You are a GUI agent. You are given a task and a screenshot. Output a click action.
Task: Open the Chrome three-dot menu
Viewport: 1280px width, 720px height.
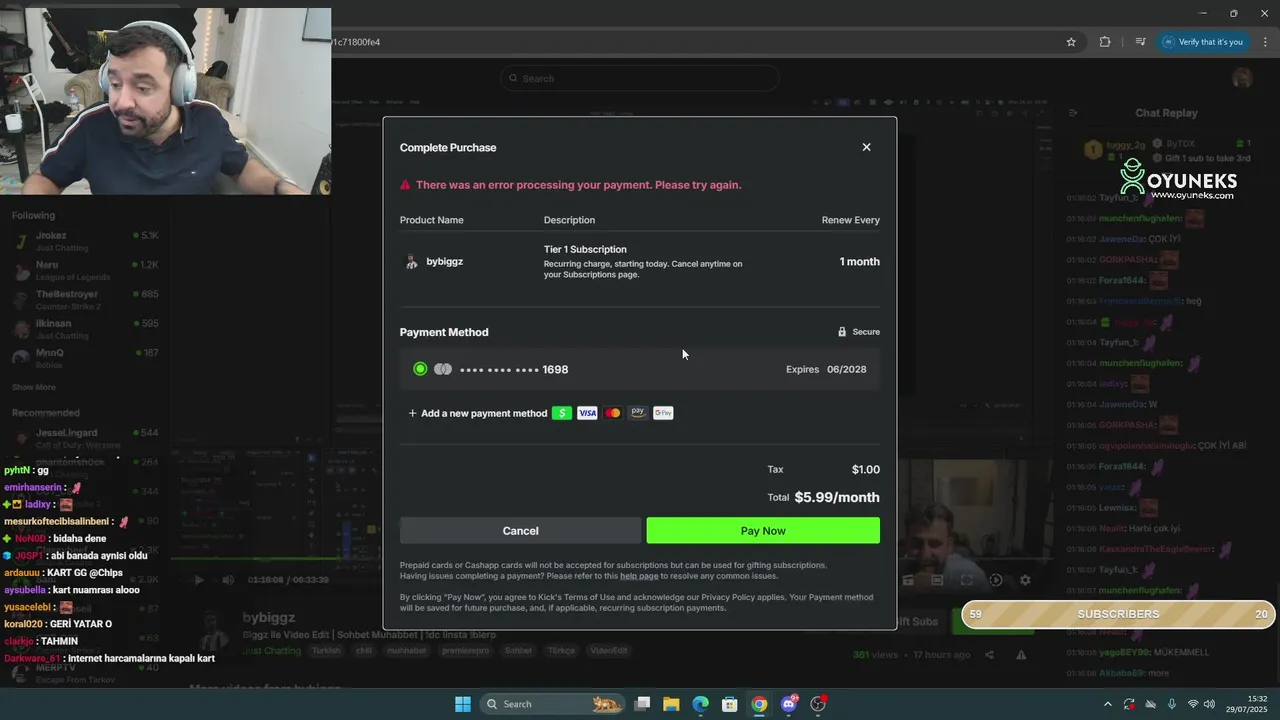click(x=1266, y=42)
